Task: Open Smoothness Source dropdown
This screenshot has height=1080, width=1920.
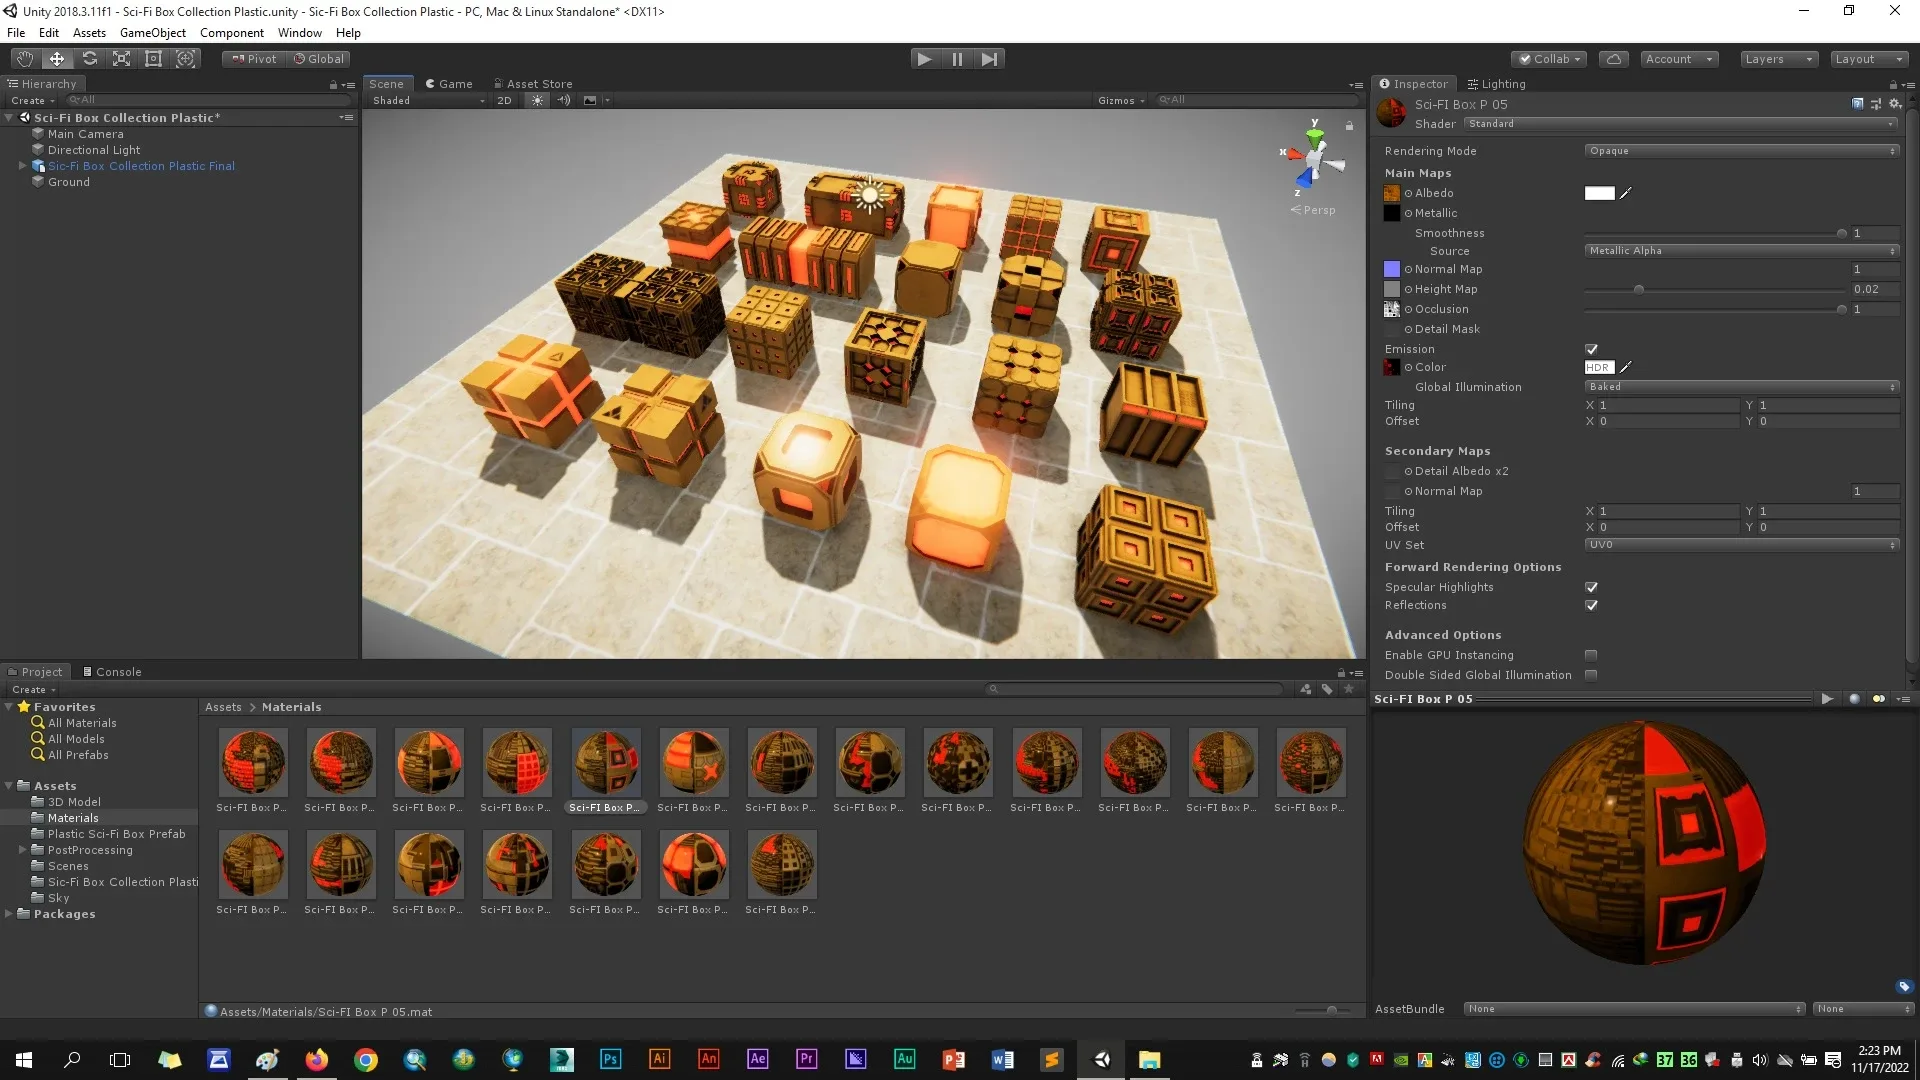Action: [1741, 251]
